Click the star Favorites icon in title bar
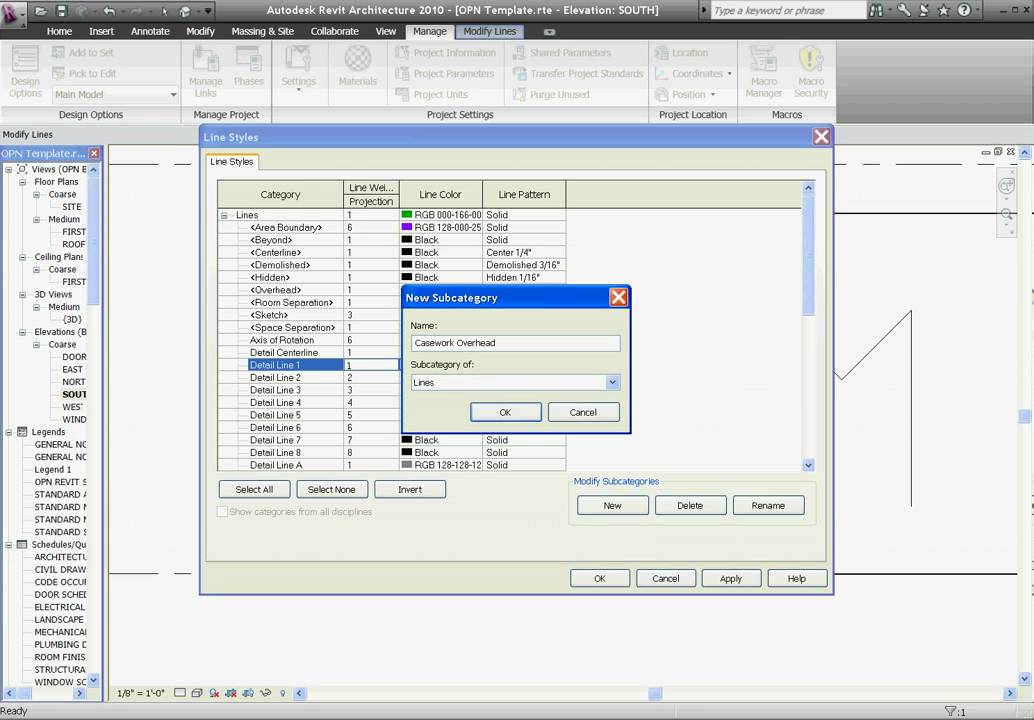 [x=944, y=11]
